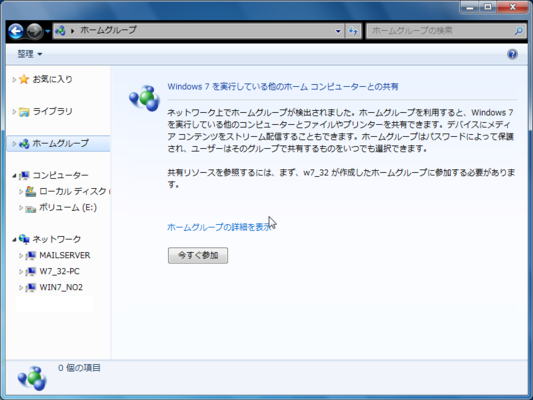Screen dimensions: 533x400
Task: Click the WIN7_NO2 computer icon
Action: point(31,287)
